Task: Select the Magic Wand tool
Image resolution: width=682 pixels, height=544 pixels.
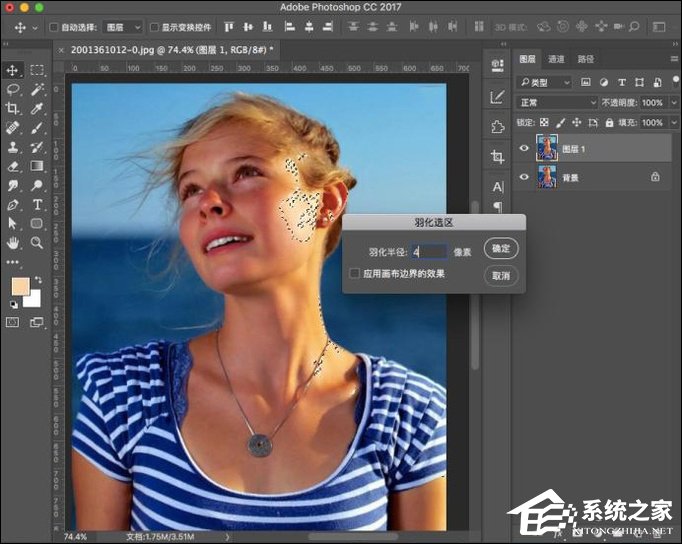Action: 37,90
